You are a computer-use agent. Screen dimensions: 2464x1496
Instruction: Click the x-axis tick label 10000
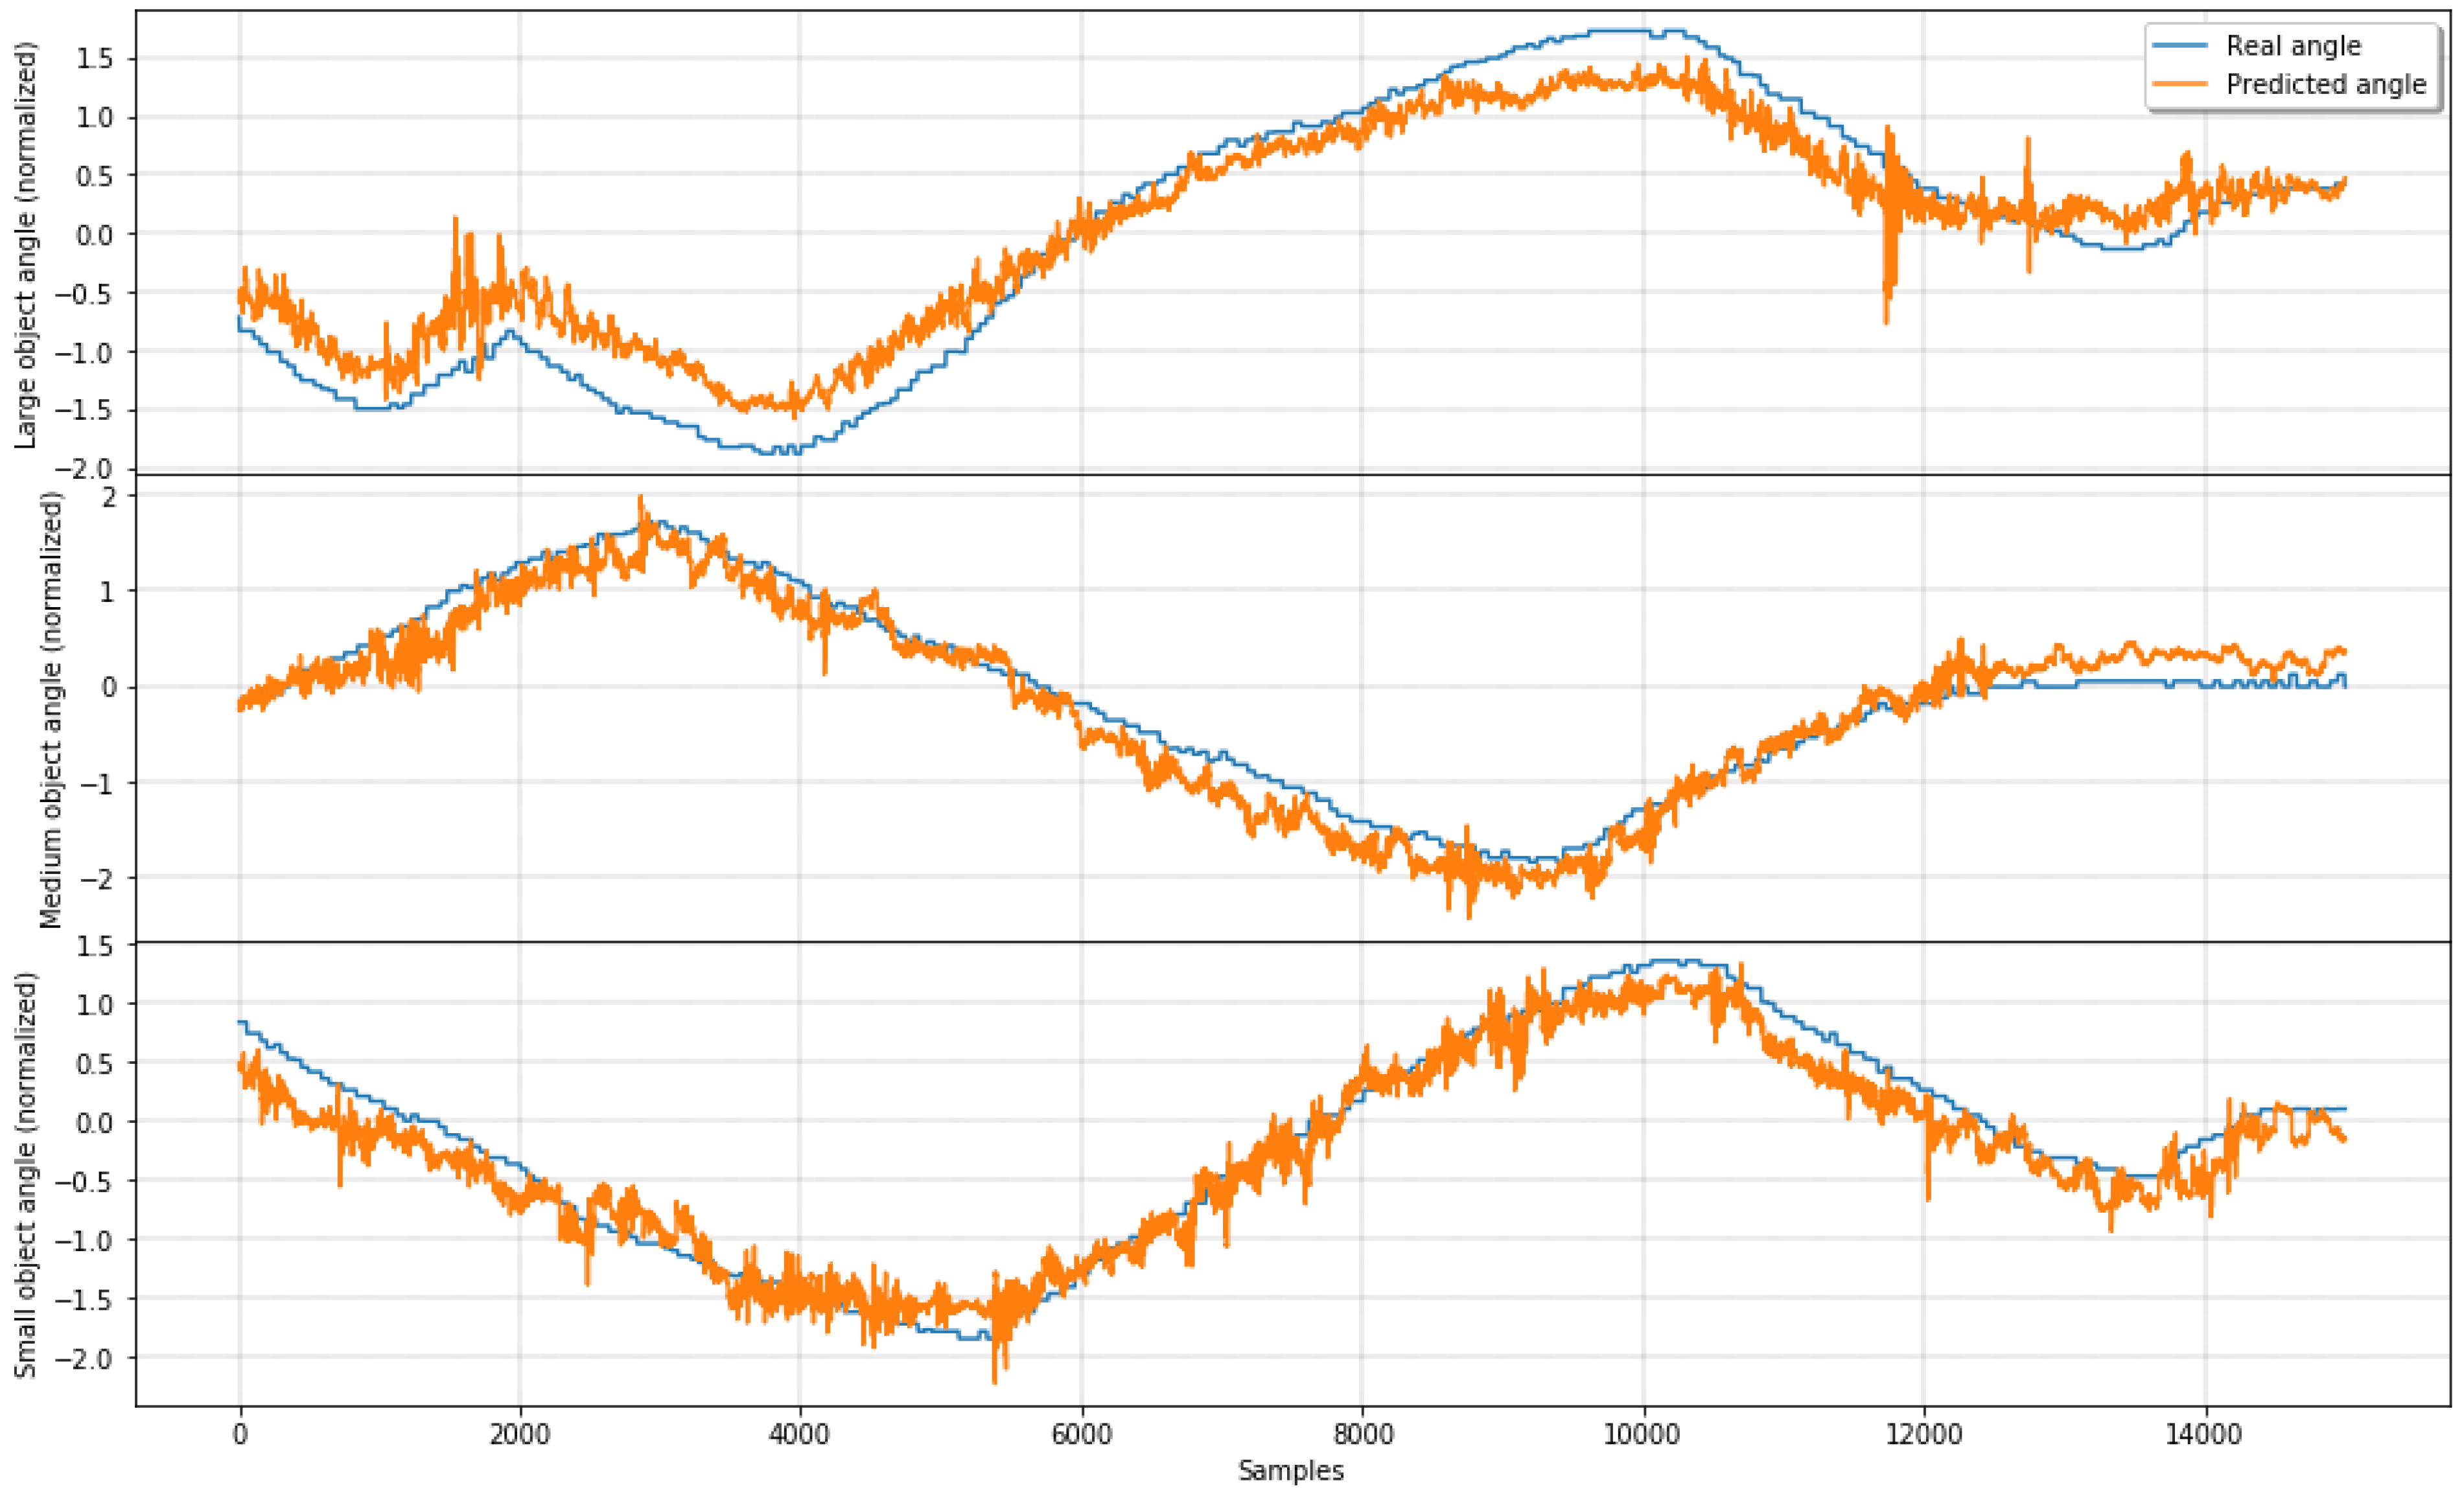click(x=1642, y=1434)
